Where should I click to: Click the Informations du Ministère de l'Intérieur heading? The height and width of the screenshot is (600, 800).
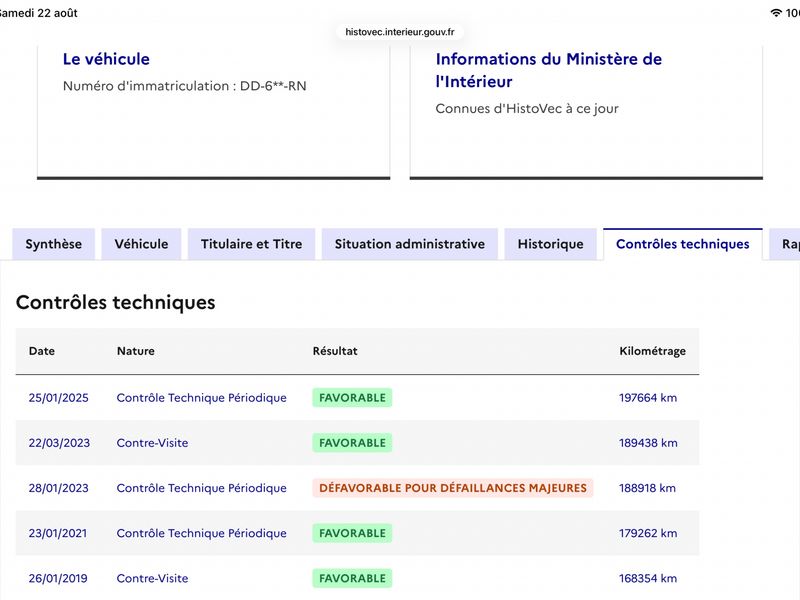tap(548, 70)
